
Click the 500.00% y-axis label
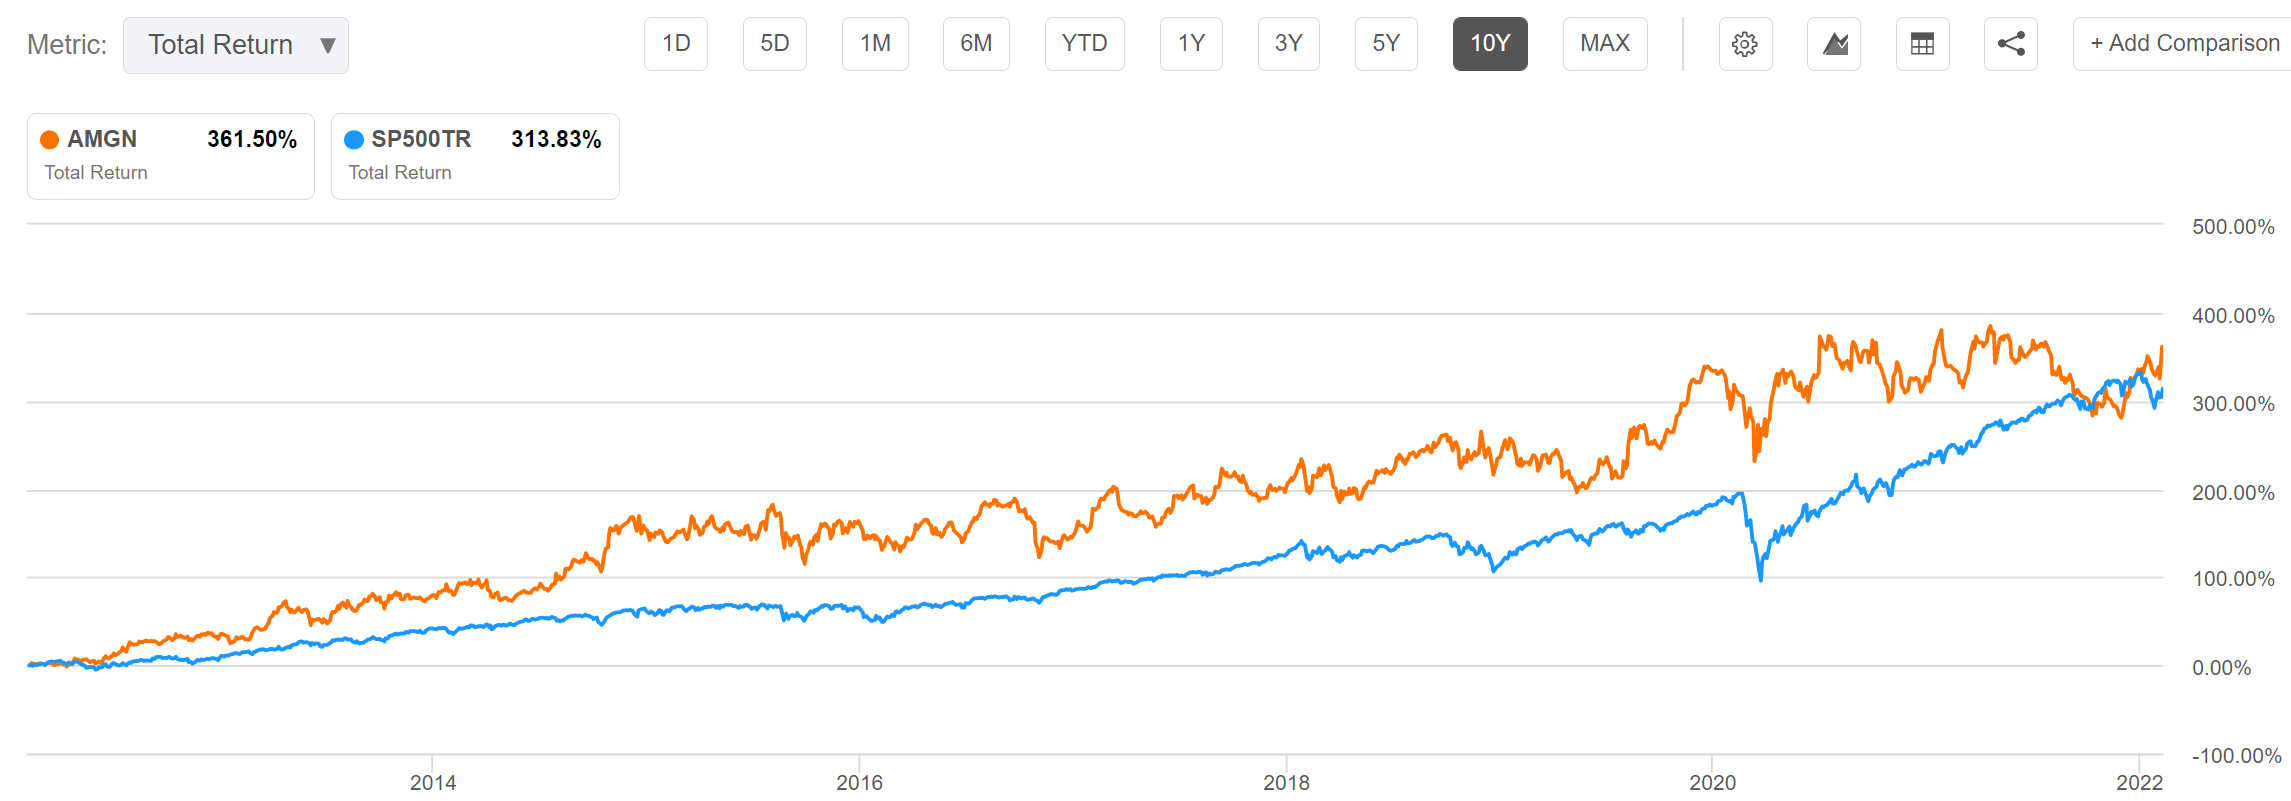pyautogui.click(x=2233, y=227)
